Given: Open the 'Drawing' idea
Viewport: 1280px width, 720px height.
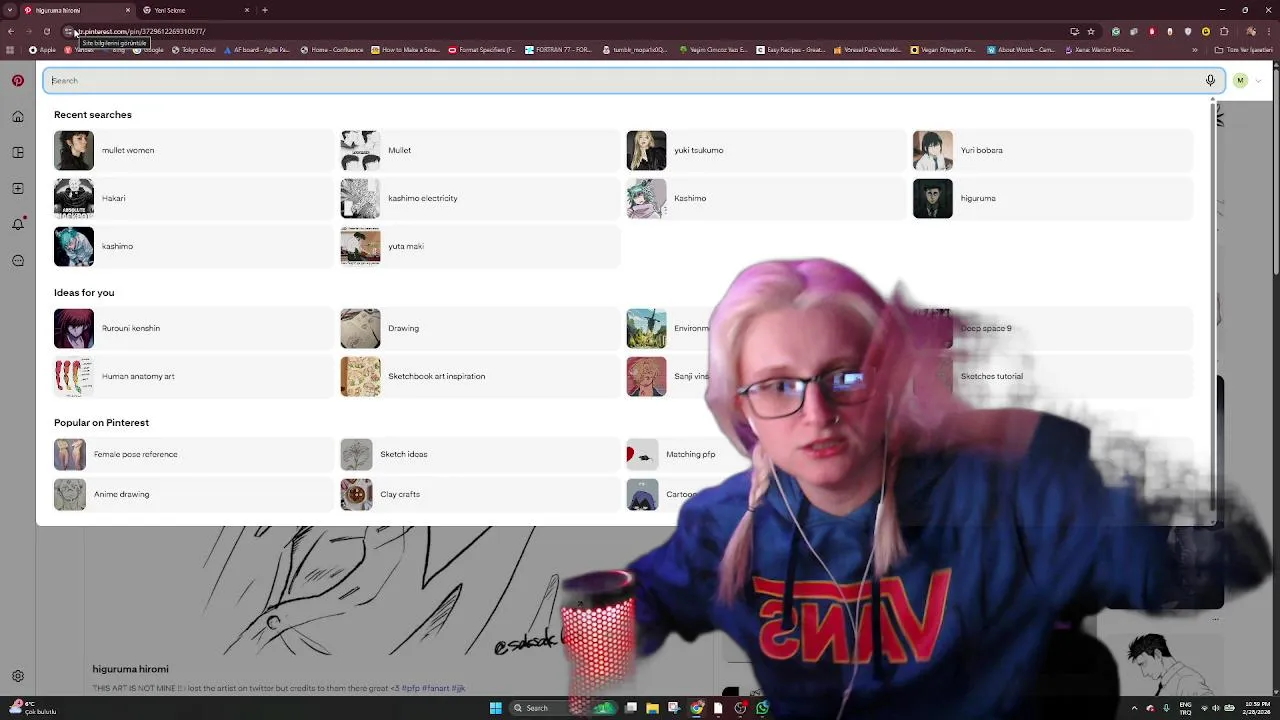Looking at the screenshot, I should click(480, 328).
